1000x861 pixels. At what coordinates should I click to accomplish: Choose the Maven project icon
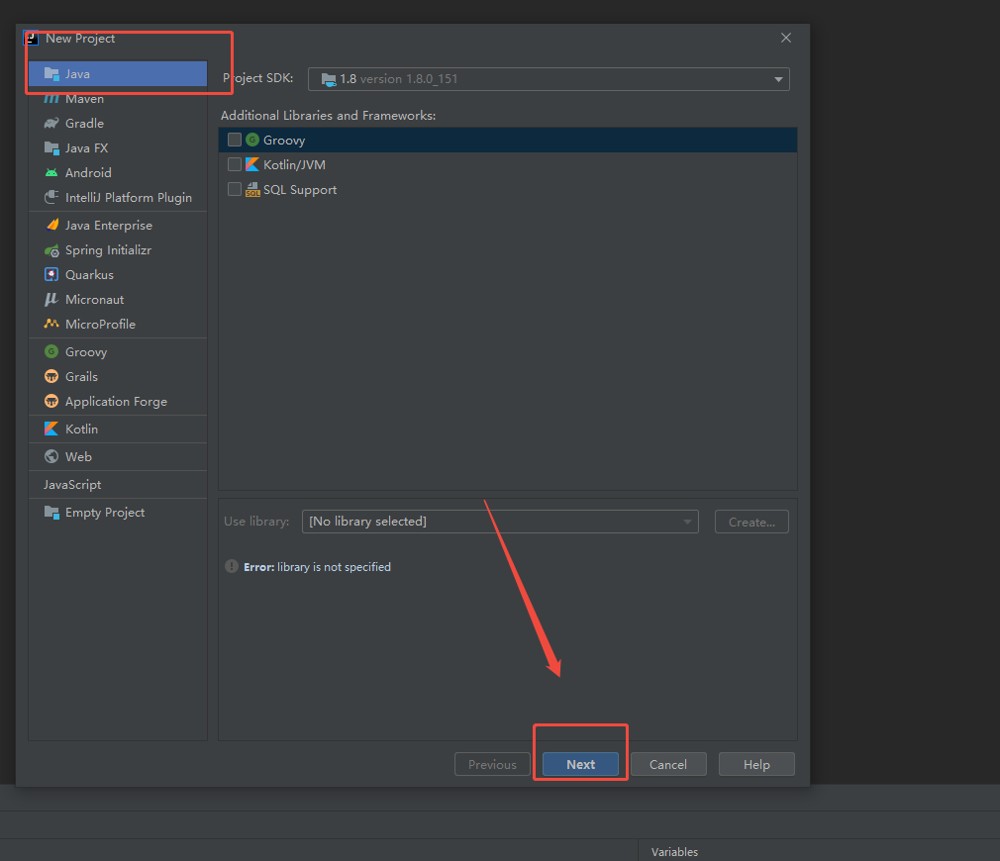click(52, 98)
